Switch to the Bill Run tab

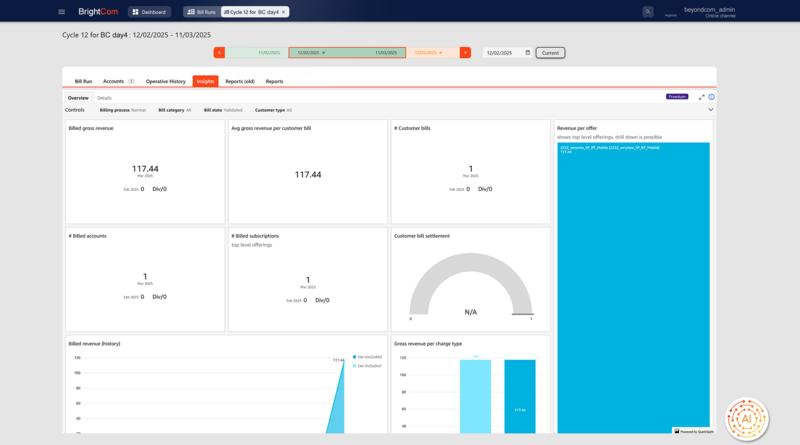83,81
